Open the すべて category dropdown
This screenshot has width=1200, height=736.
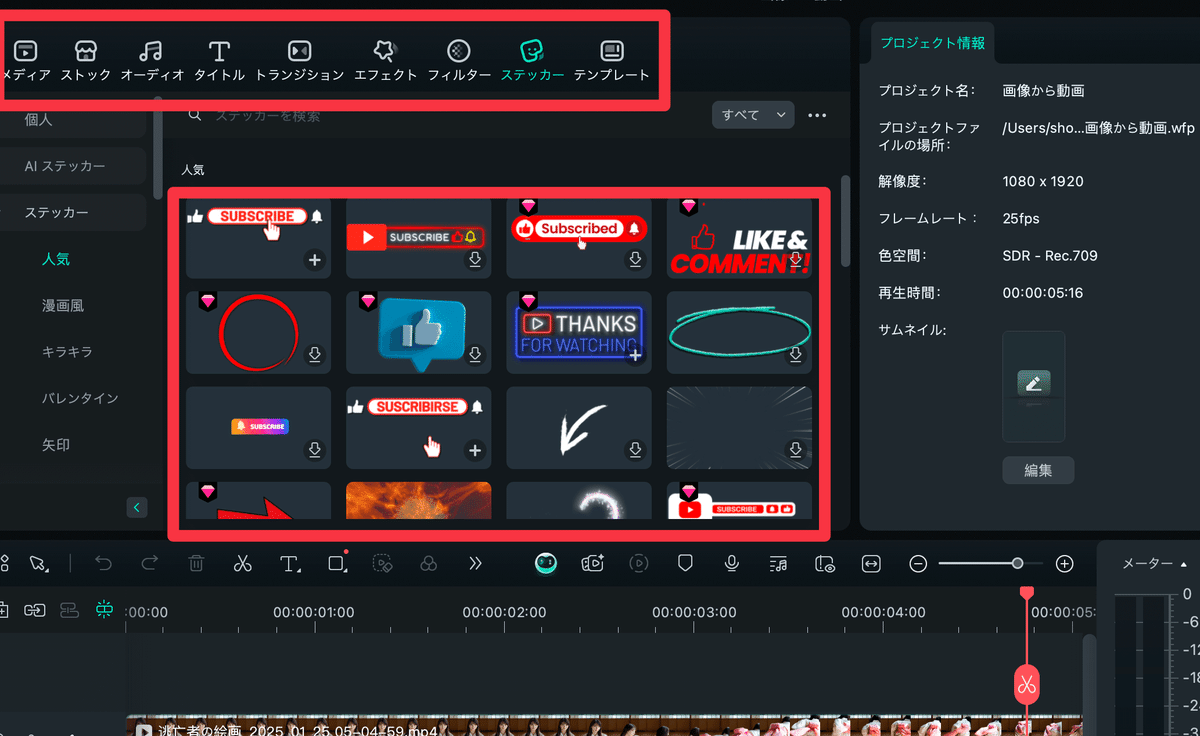click(x=753, y=115)
